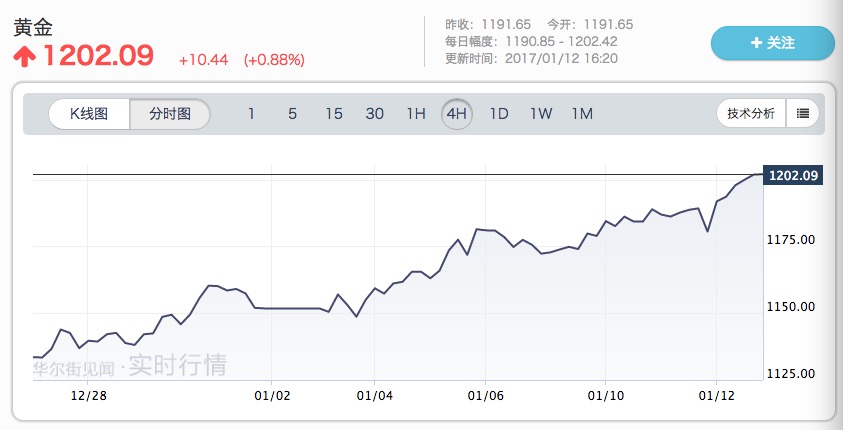The width and height of the screenshot is (843, 430).
Task: Select the 1 minute interval
Action: coord(251,114)
